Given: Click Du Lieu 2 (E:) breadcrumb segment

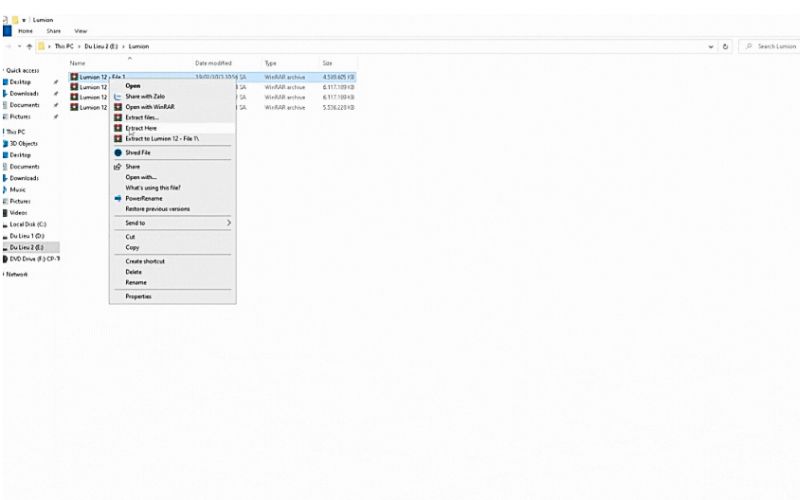Looking at the screenshot, I should click(x=101, y=46).
